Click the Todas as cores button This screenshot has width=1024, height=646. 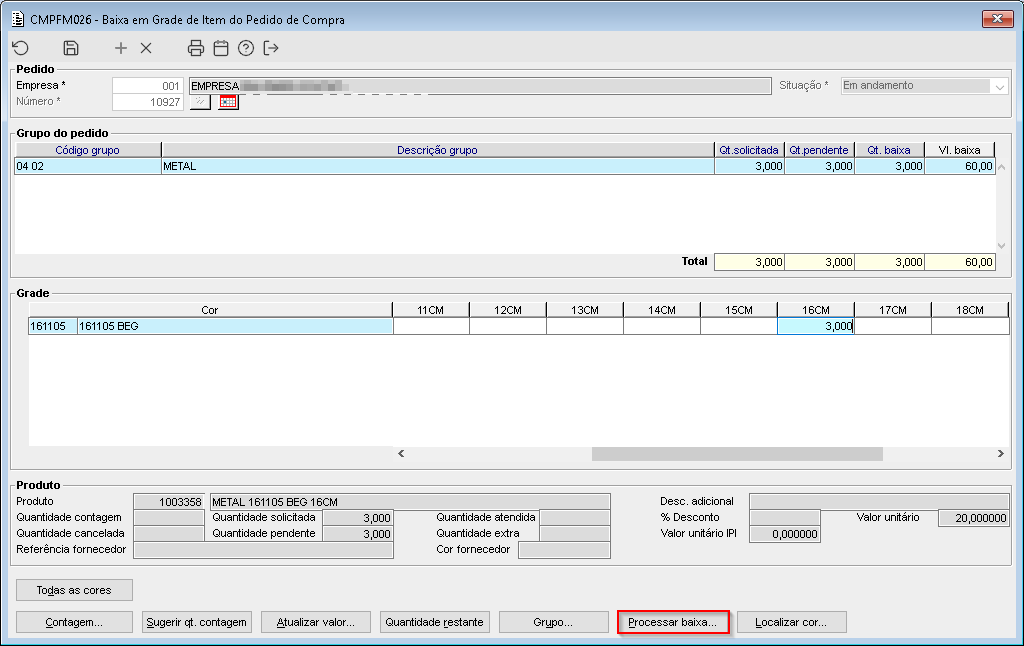click(x=74, y=590)
